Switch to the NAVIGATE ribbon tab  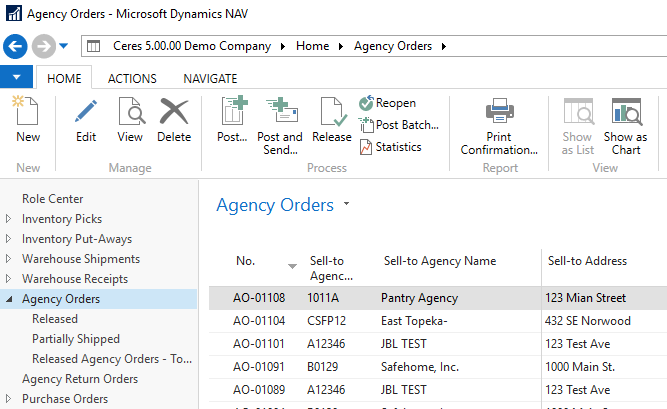[x=211, y=78]
